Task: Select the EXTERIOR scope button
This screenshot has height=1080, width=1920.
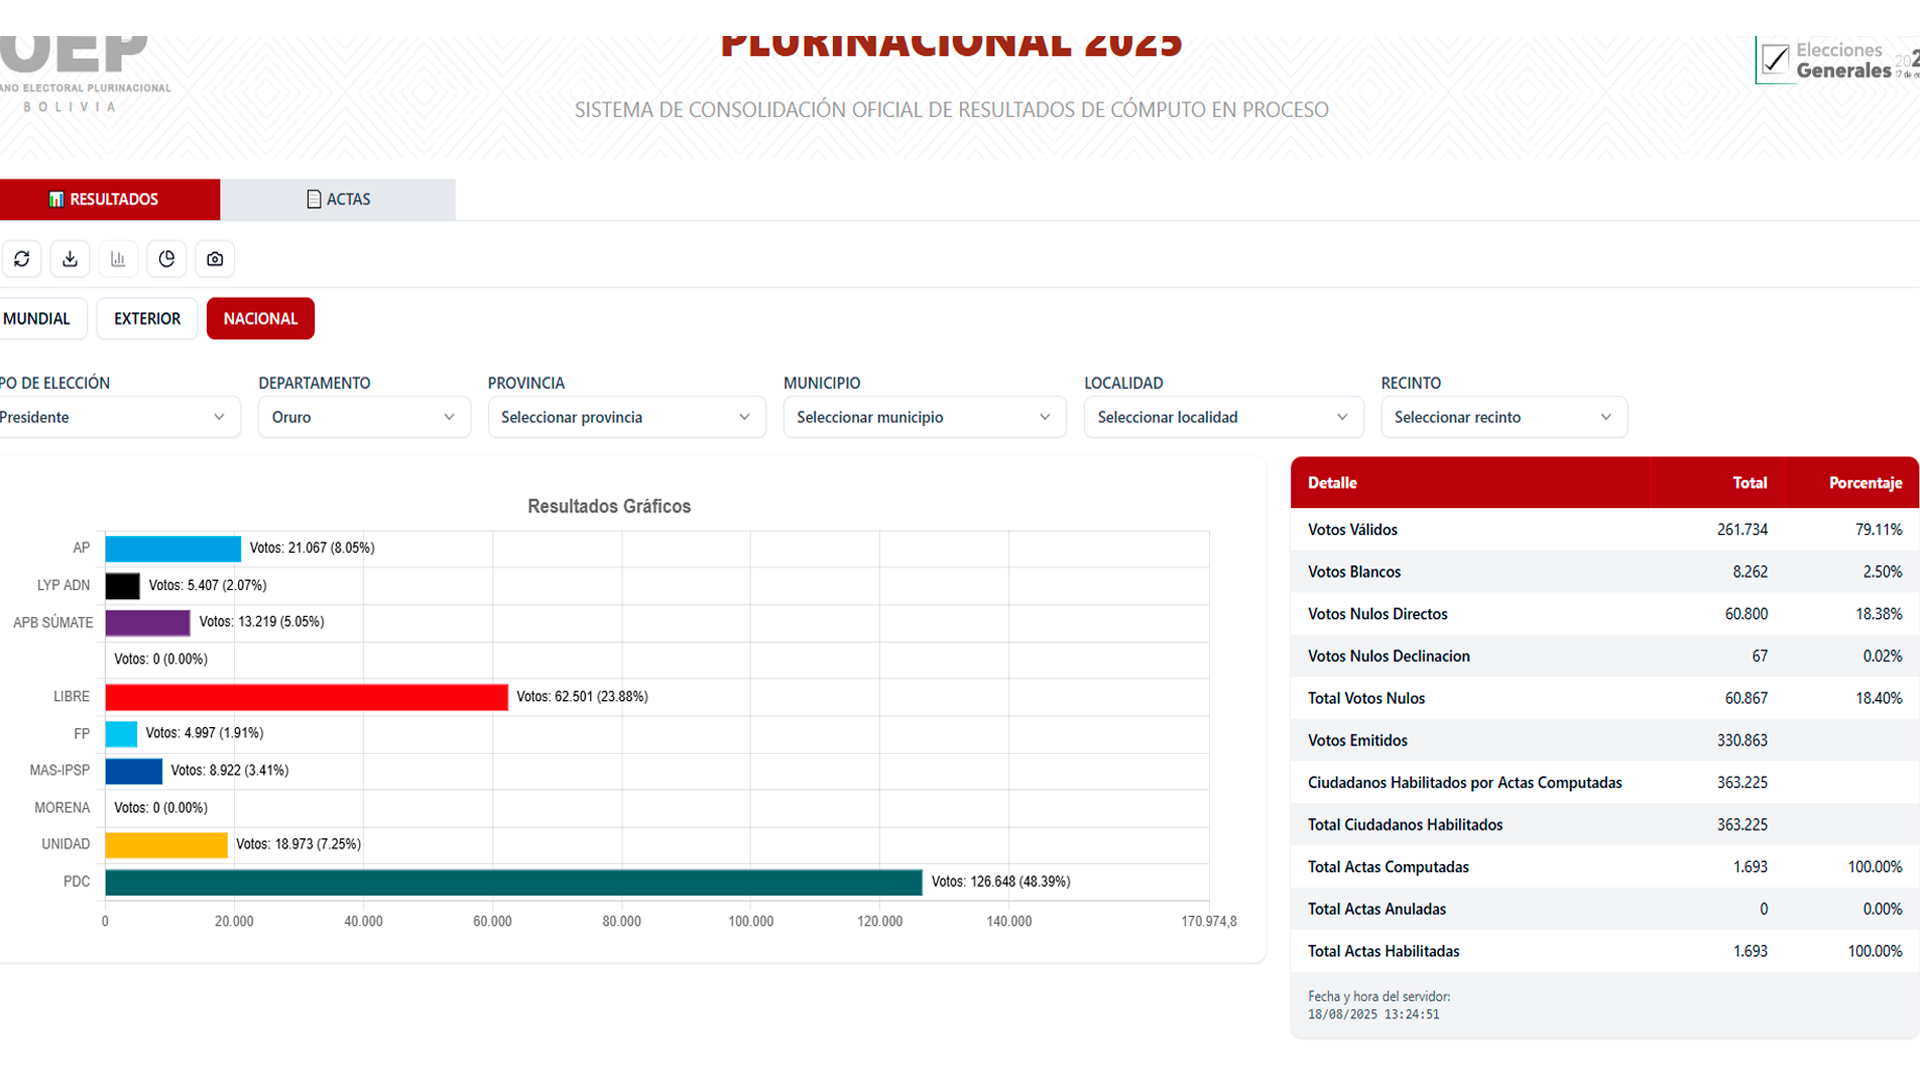Action: coord(147,319)
